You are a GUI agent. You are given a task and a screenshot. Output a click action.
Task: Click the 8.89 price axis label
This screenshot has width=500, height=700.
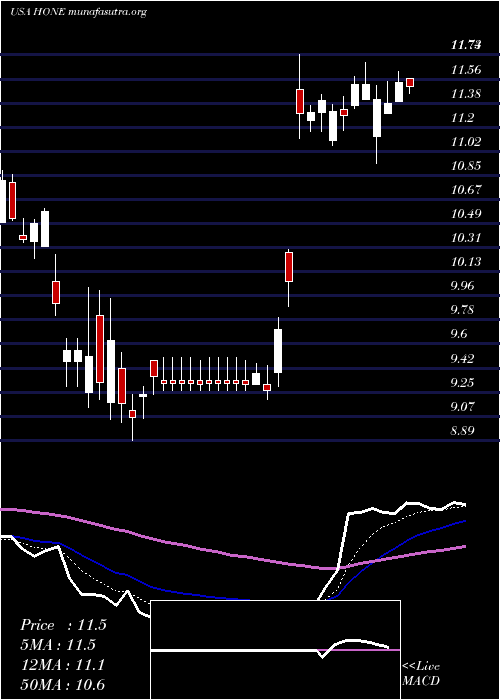tap(462, 431)
